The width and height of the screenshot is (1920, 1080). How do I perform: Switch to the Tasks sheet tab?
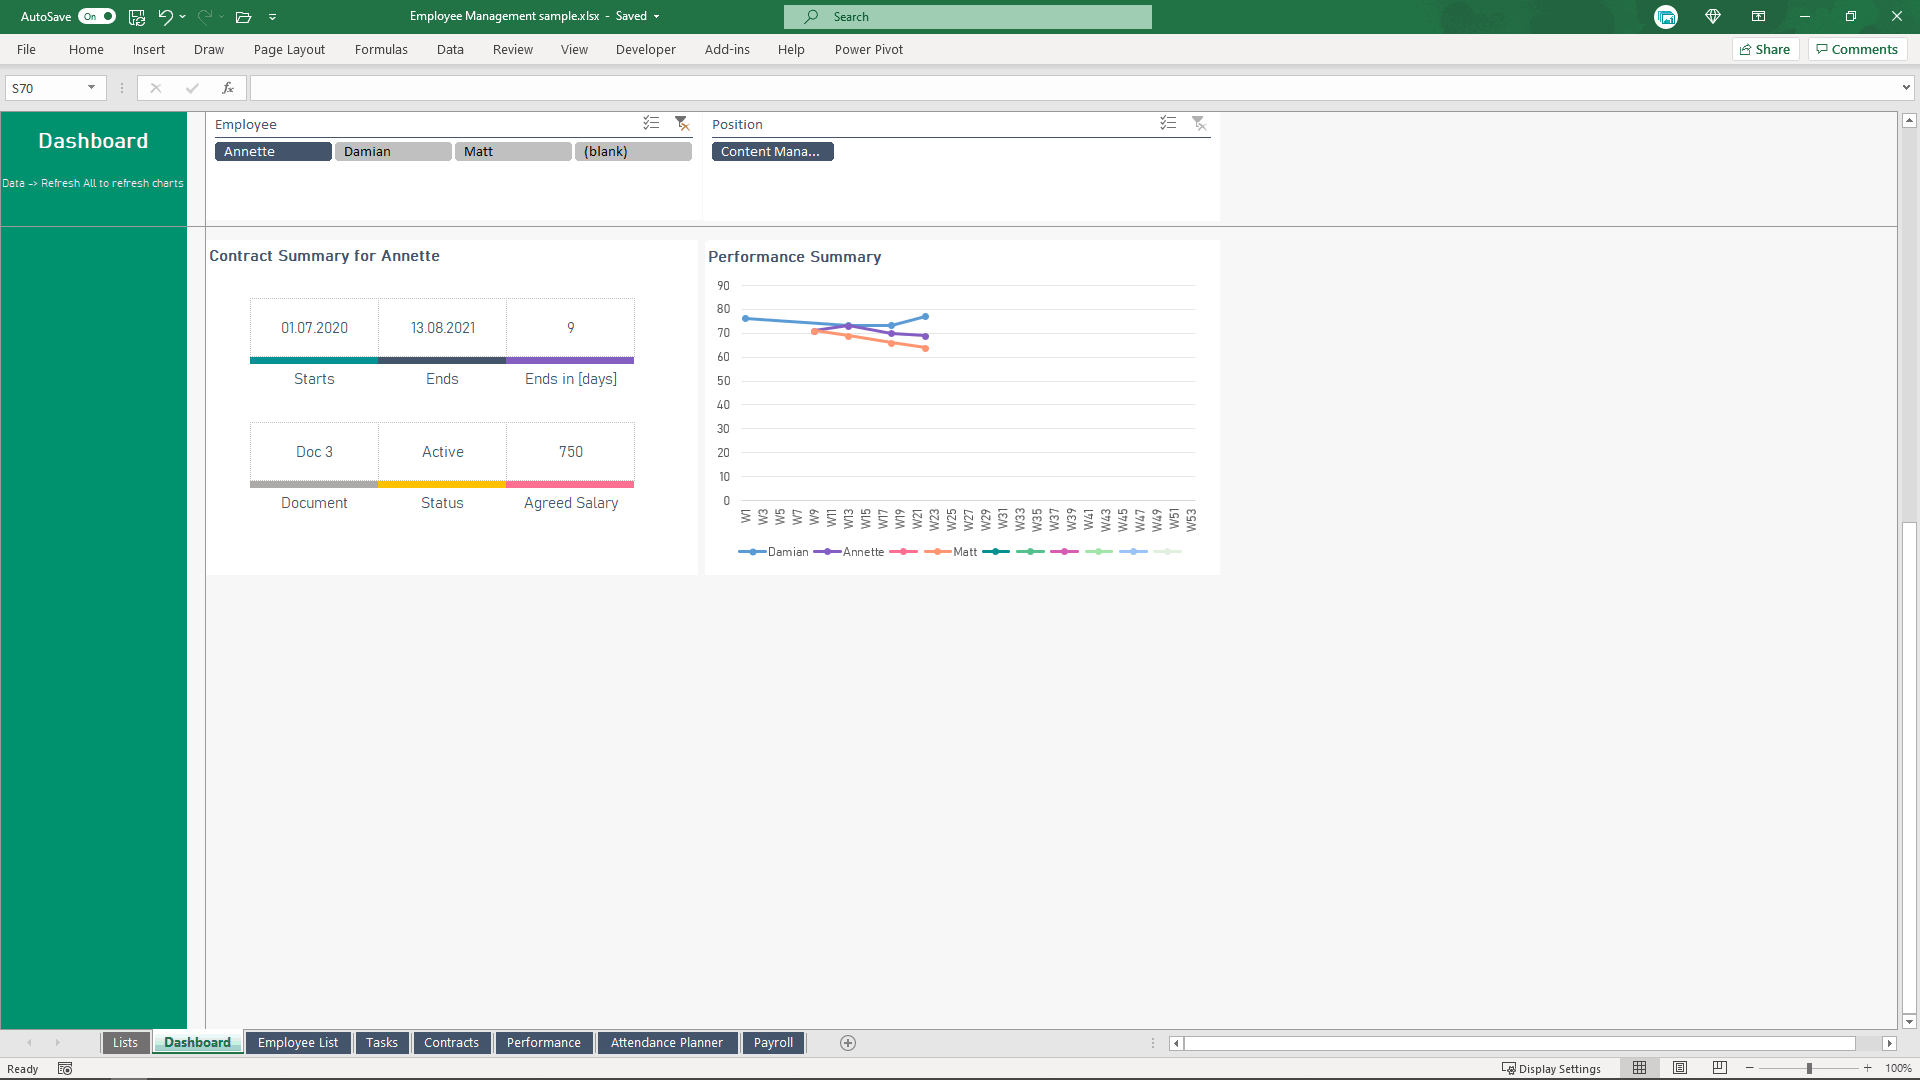(x=382, y=1042)
